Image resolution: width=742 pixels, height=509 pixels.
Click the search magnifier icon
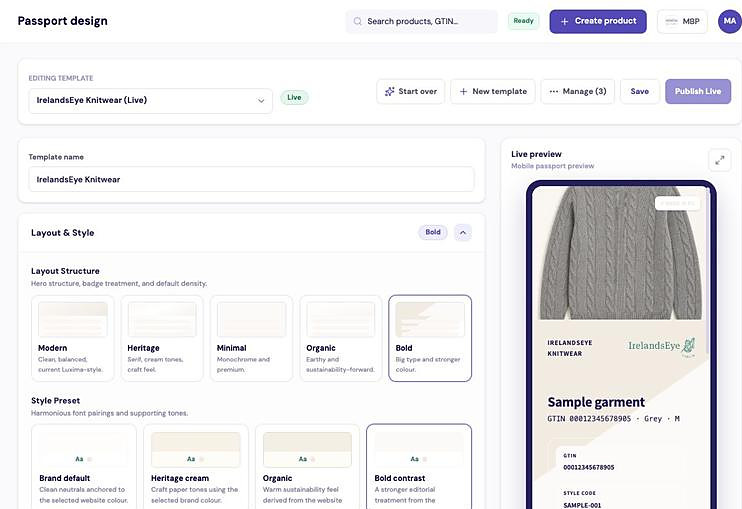pyautogui.click(x=358, y=21)
